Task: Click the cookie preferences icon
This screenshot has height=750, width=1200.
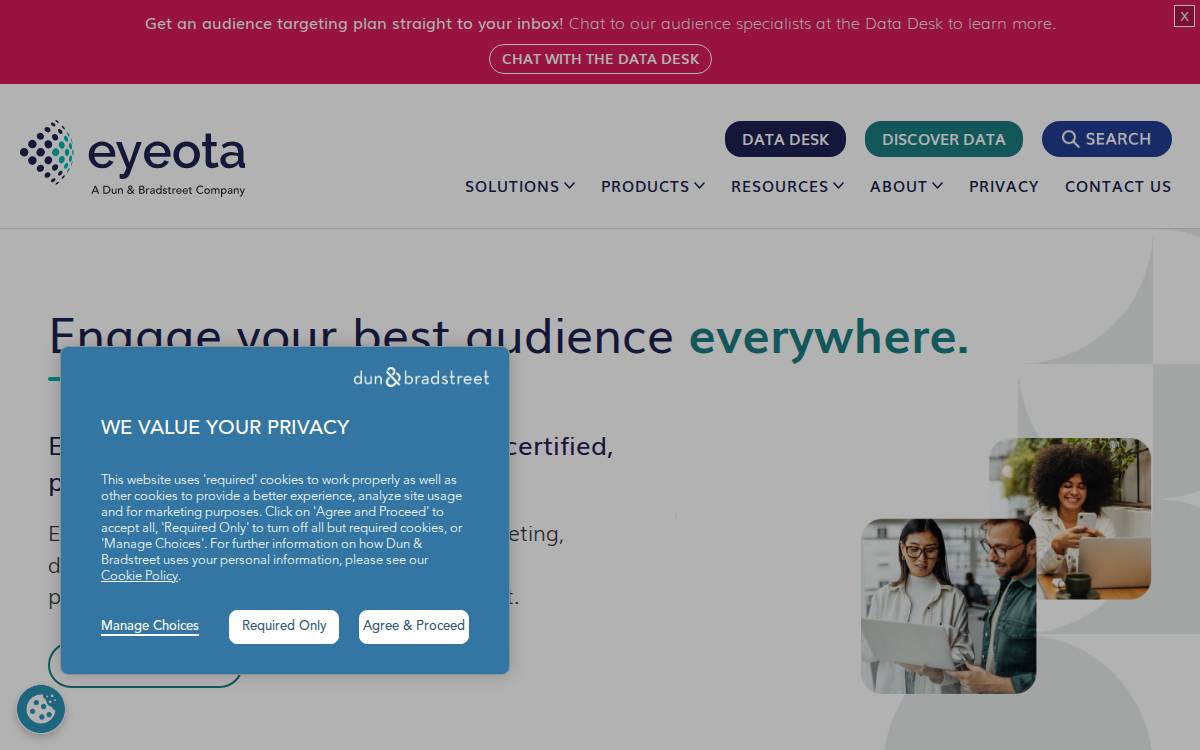Action: [x=41, y=709]
